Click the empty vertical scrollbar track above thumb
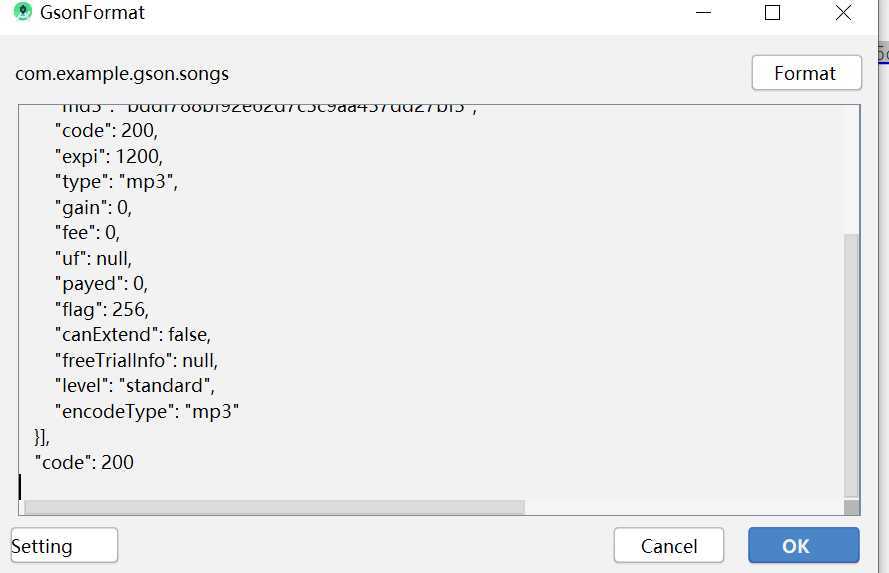Screen dimensions: 889x573 point(851,169)
